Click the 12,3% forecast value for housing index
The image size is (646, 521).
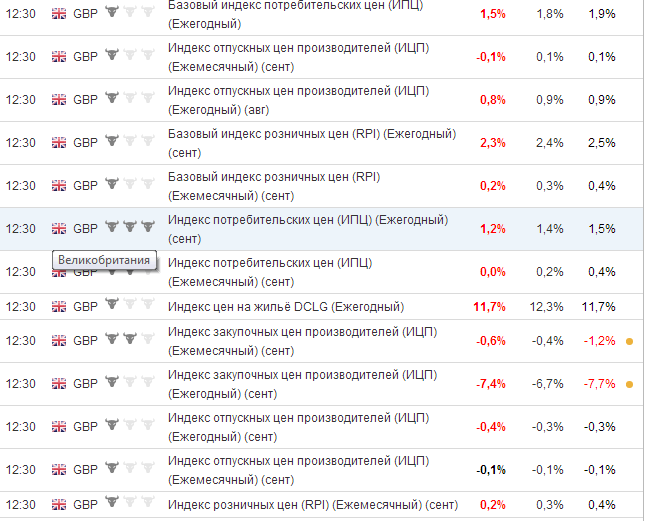546,307
